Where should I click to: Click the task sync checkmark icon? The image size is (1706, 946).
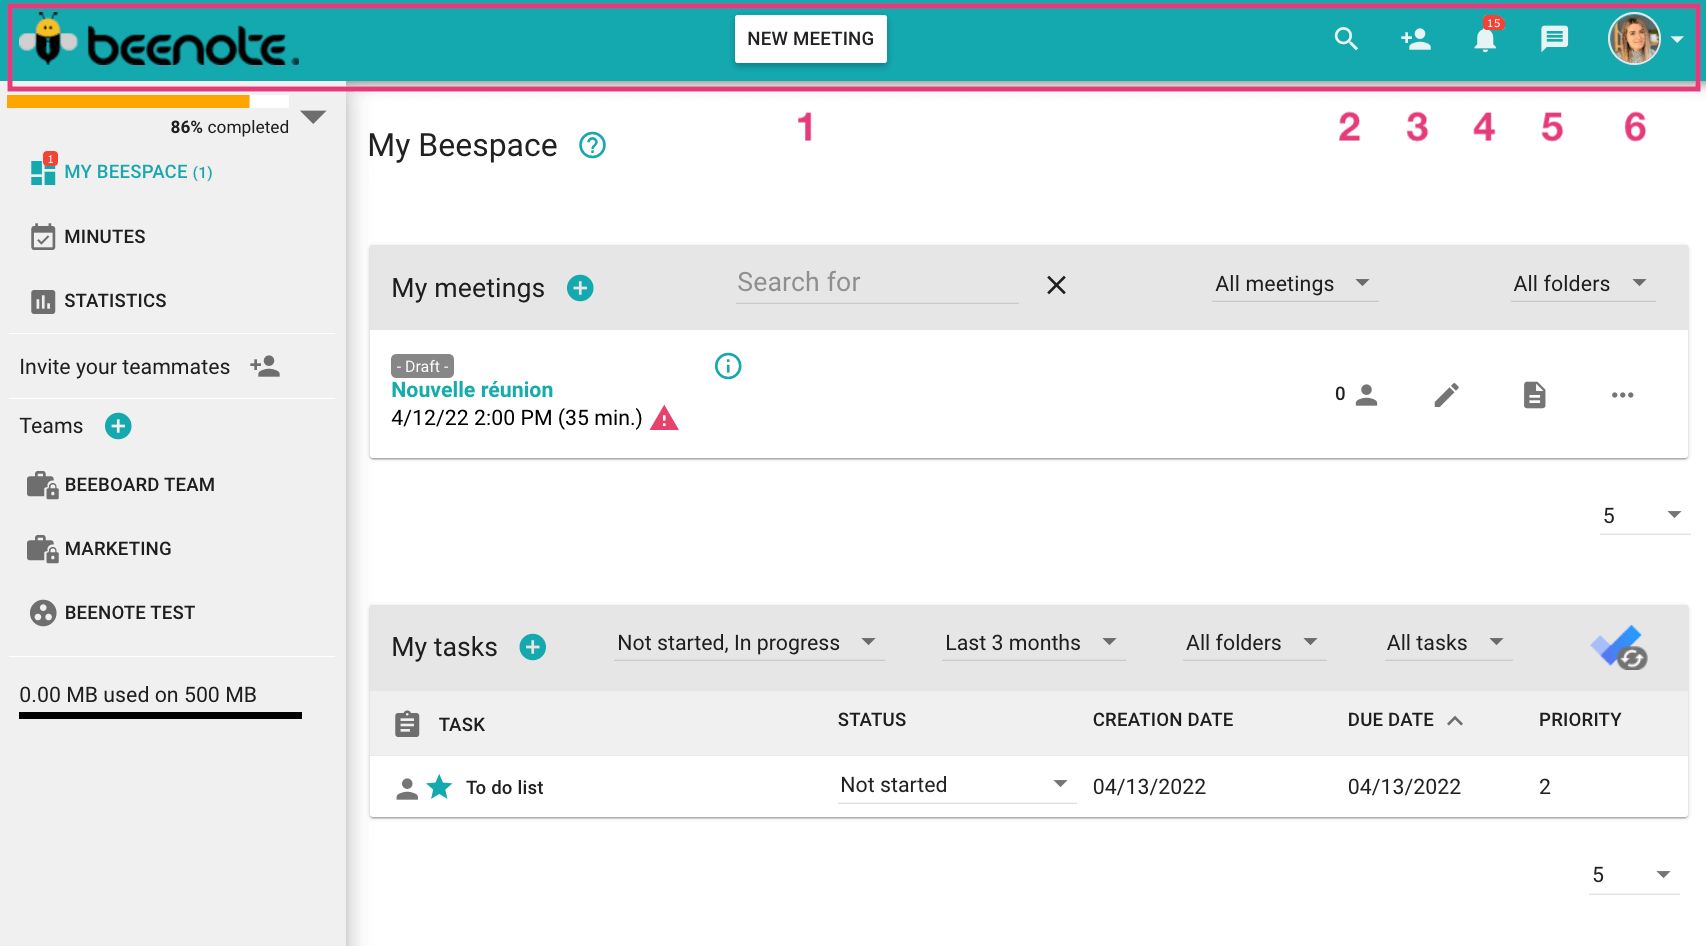(x=1619, y=648)
